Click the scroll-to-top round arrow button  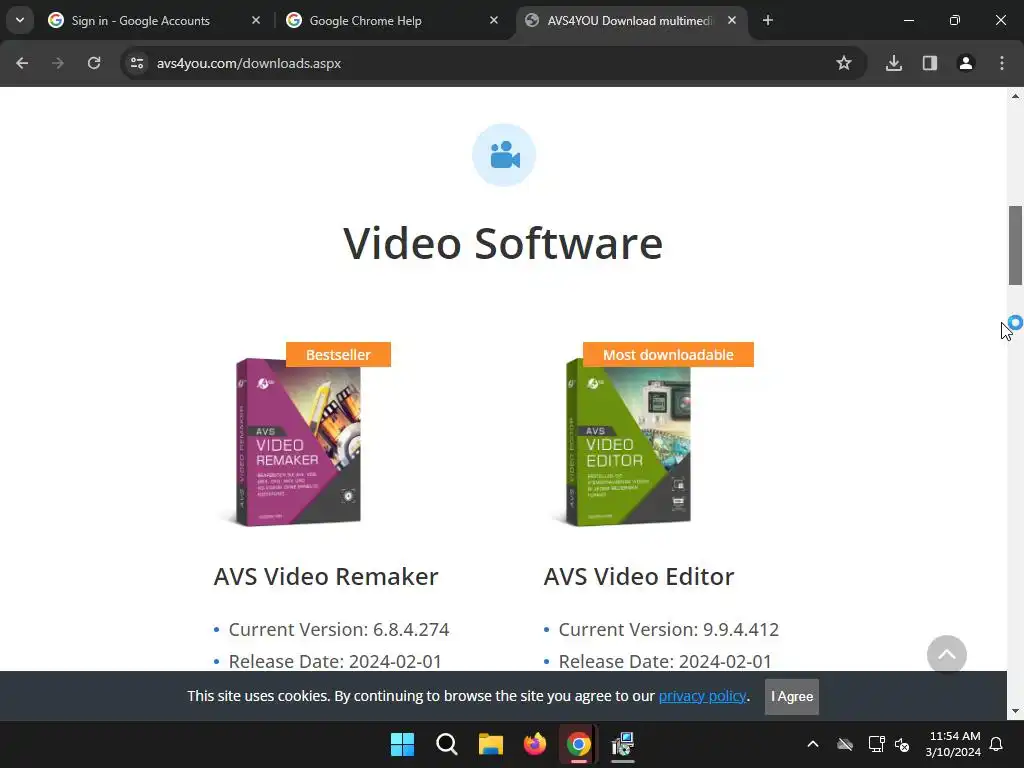[x=947, y=655]
